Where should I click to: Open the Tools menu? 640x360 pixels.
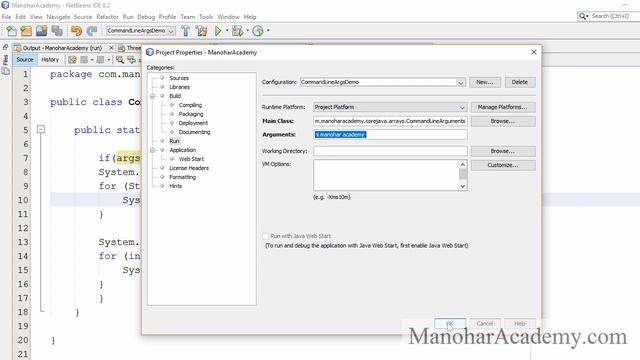click(206, 17)
